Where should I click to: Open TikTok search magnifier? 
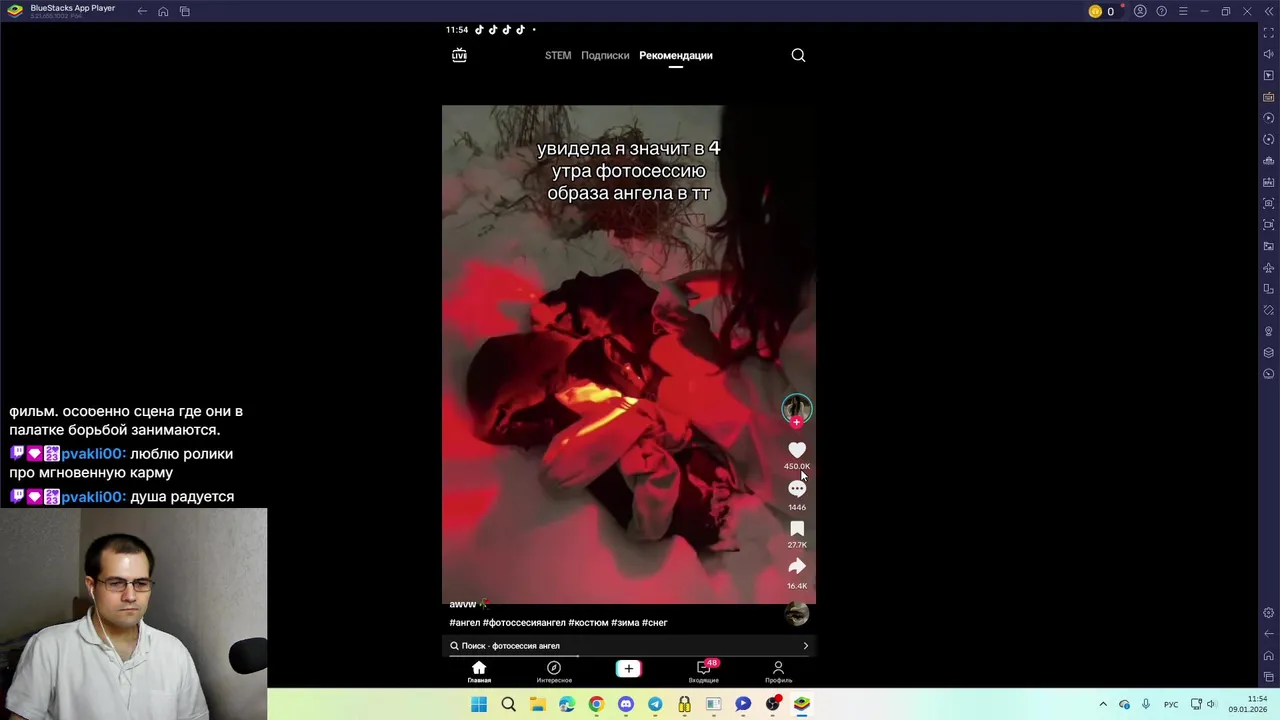click(x=798, y=55)
